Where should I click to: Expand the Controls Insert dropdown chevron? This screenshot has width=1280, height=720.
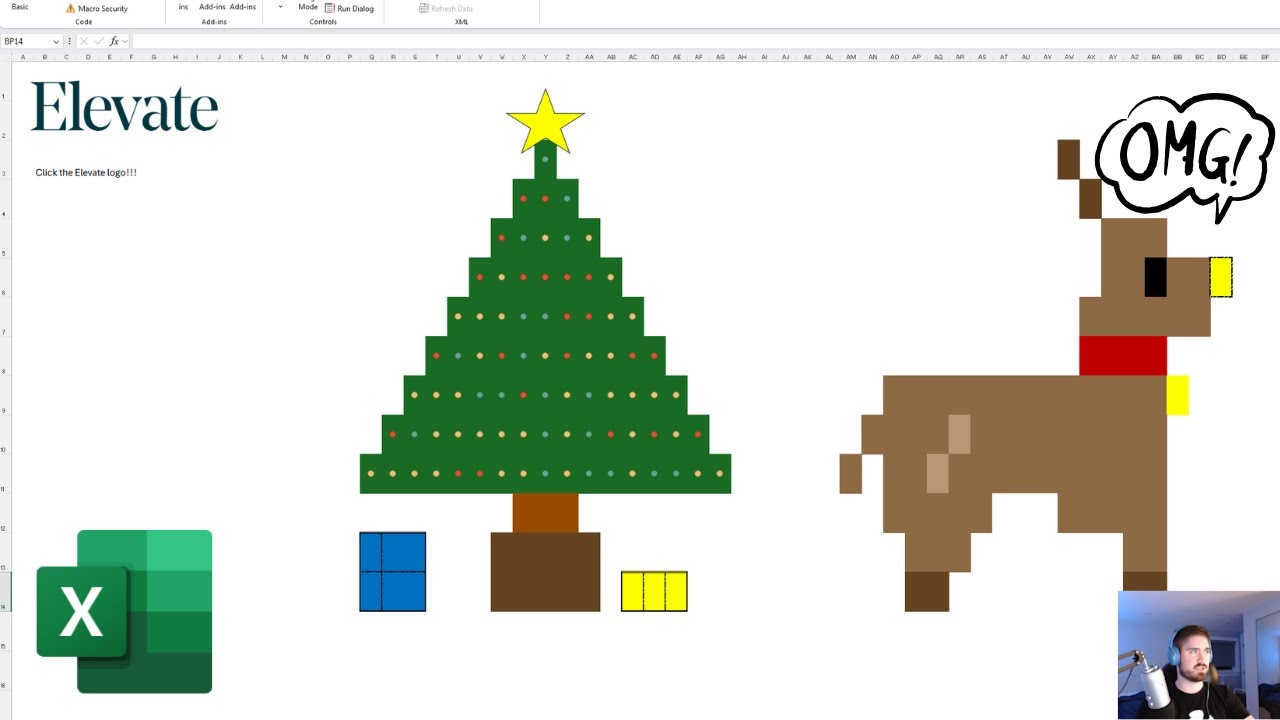tap(280, 6)
